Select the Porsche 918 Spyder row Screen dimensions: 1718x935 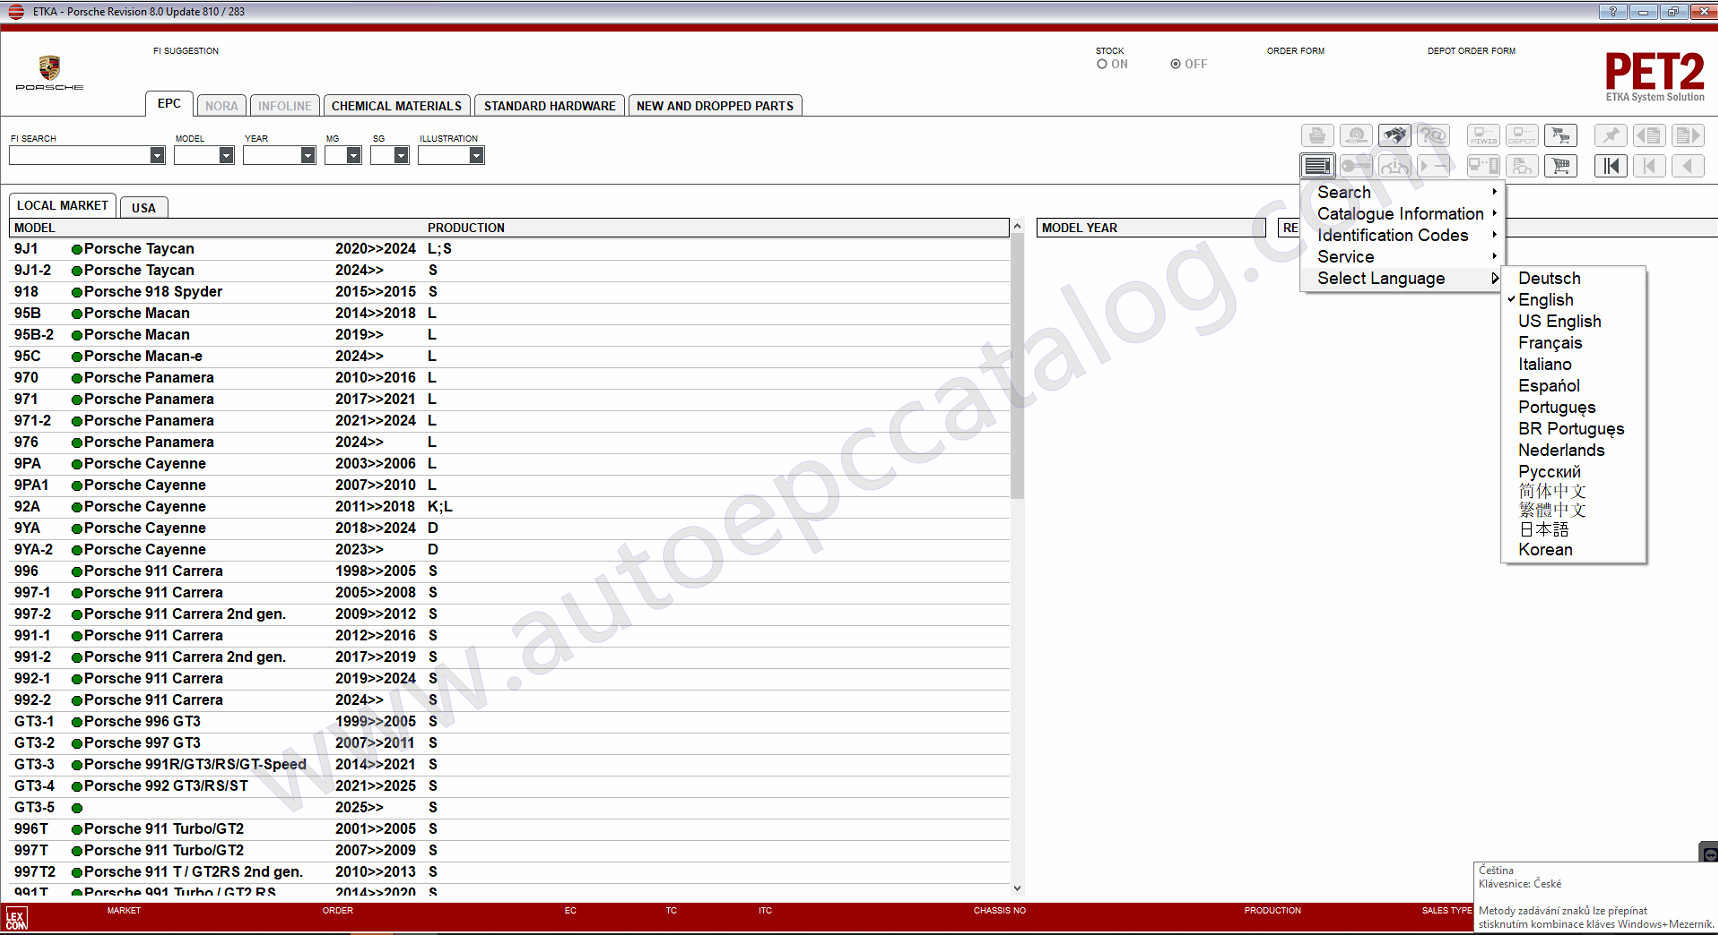(153, 292)
